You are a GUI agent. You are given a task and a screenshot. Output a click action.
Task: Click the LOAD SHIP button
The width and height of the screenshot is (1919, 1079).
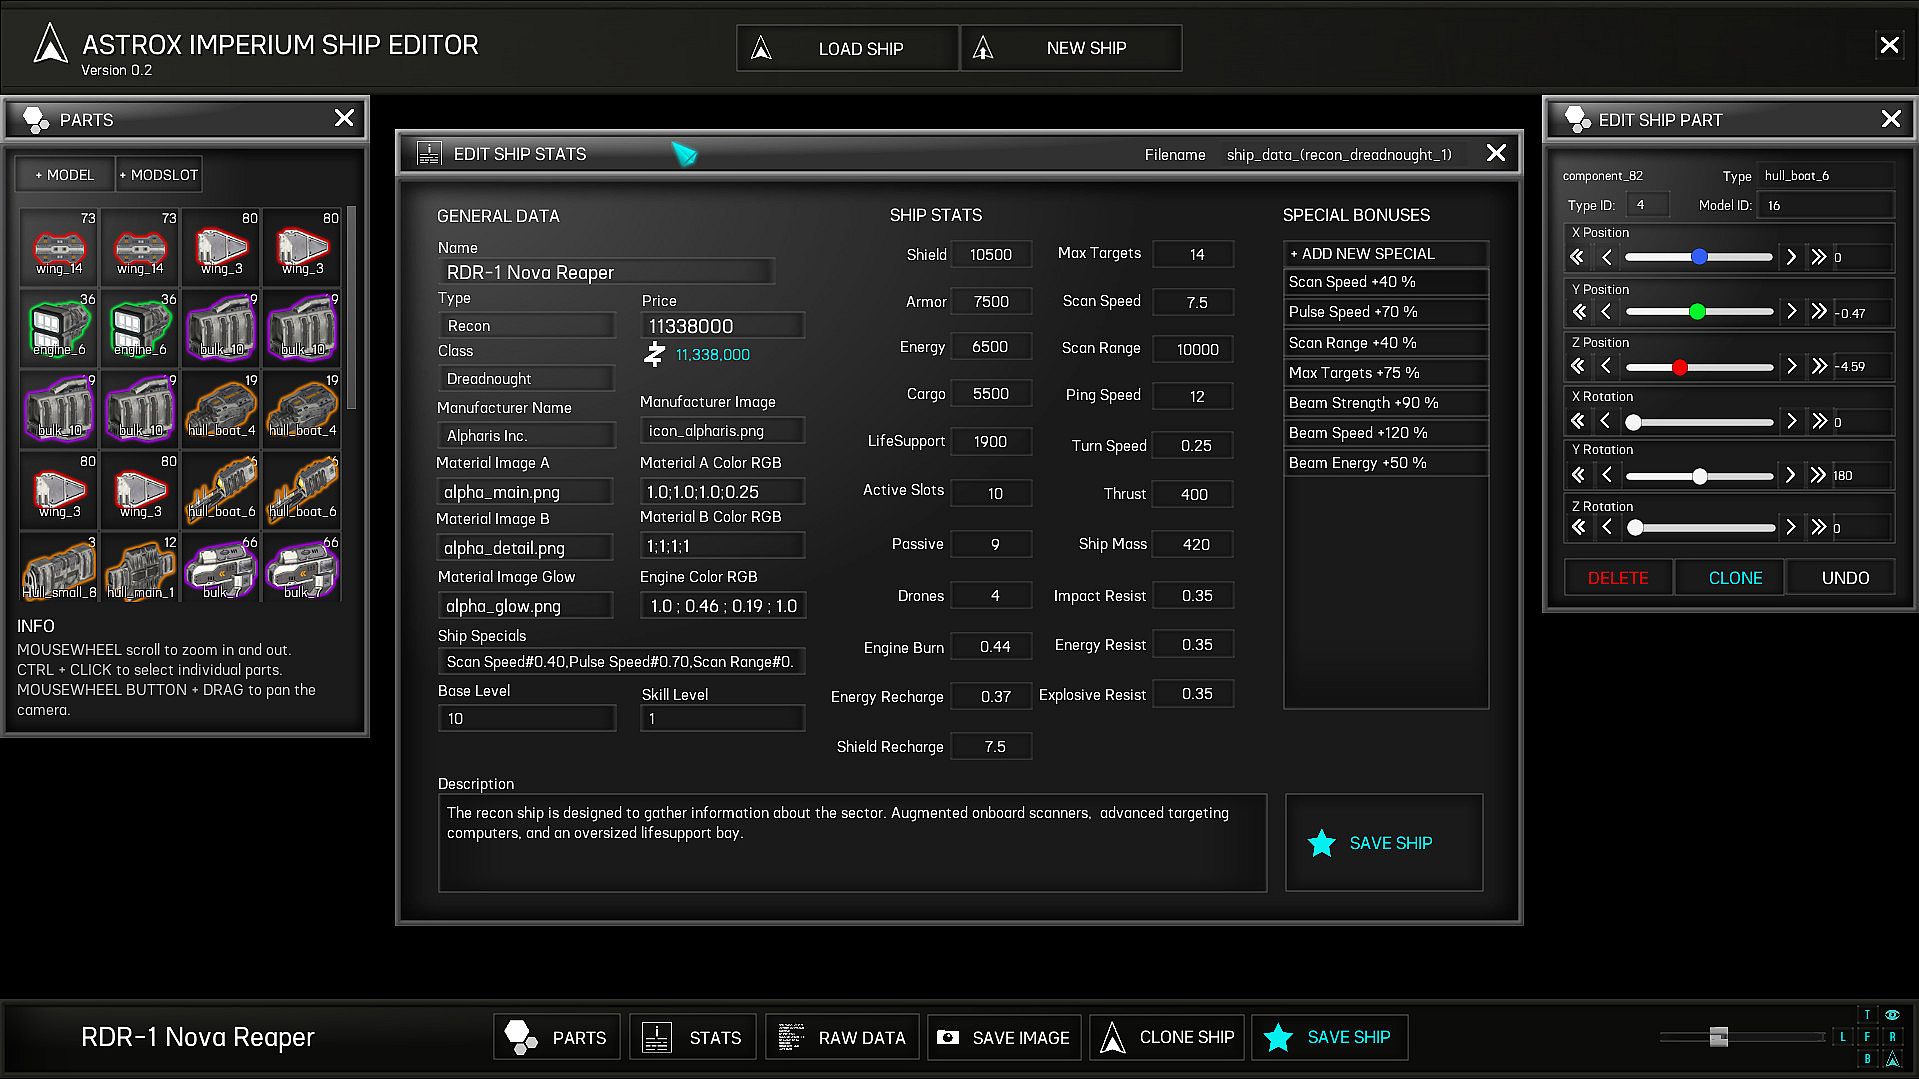pos(846,48)
